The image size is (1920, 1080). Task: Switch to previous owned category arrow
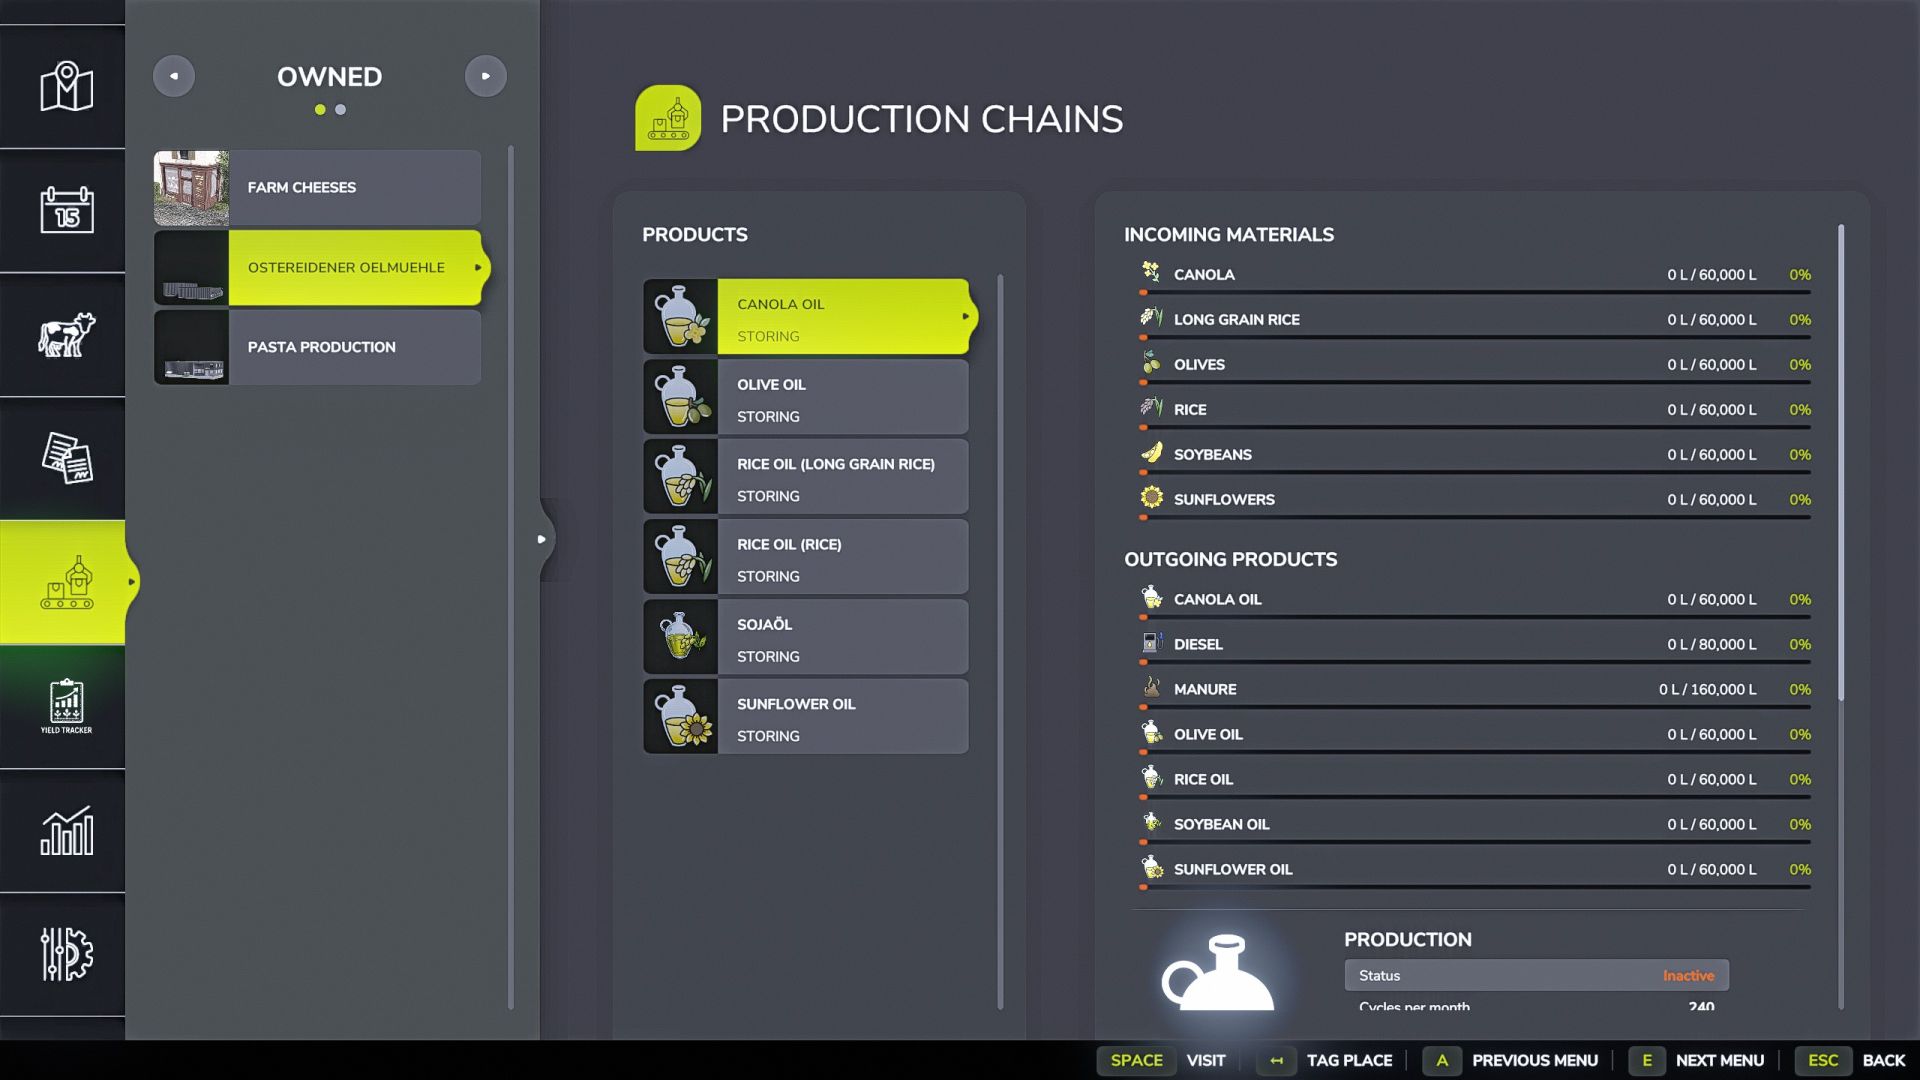pyautogui.click(x=174, y=76)
